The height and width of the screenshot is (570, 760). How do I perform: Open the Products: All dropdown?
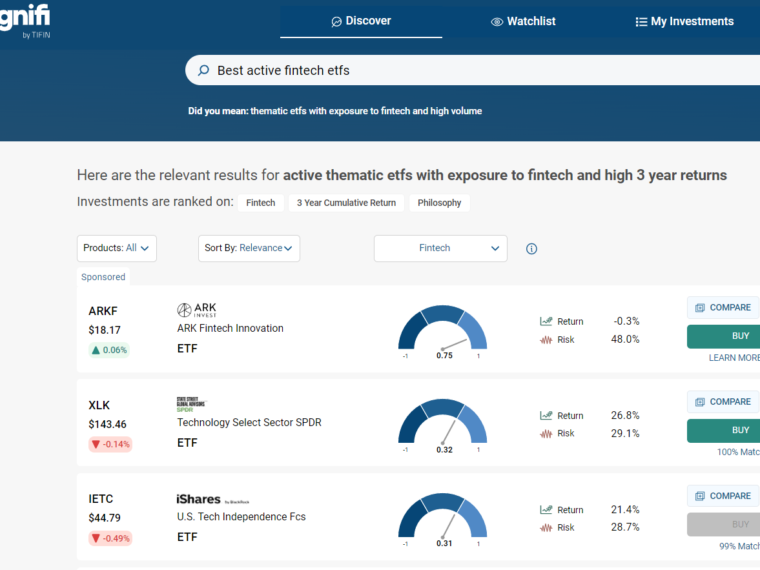[116, 248]
